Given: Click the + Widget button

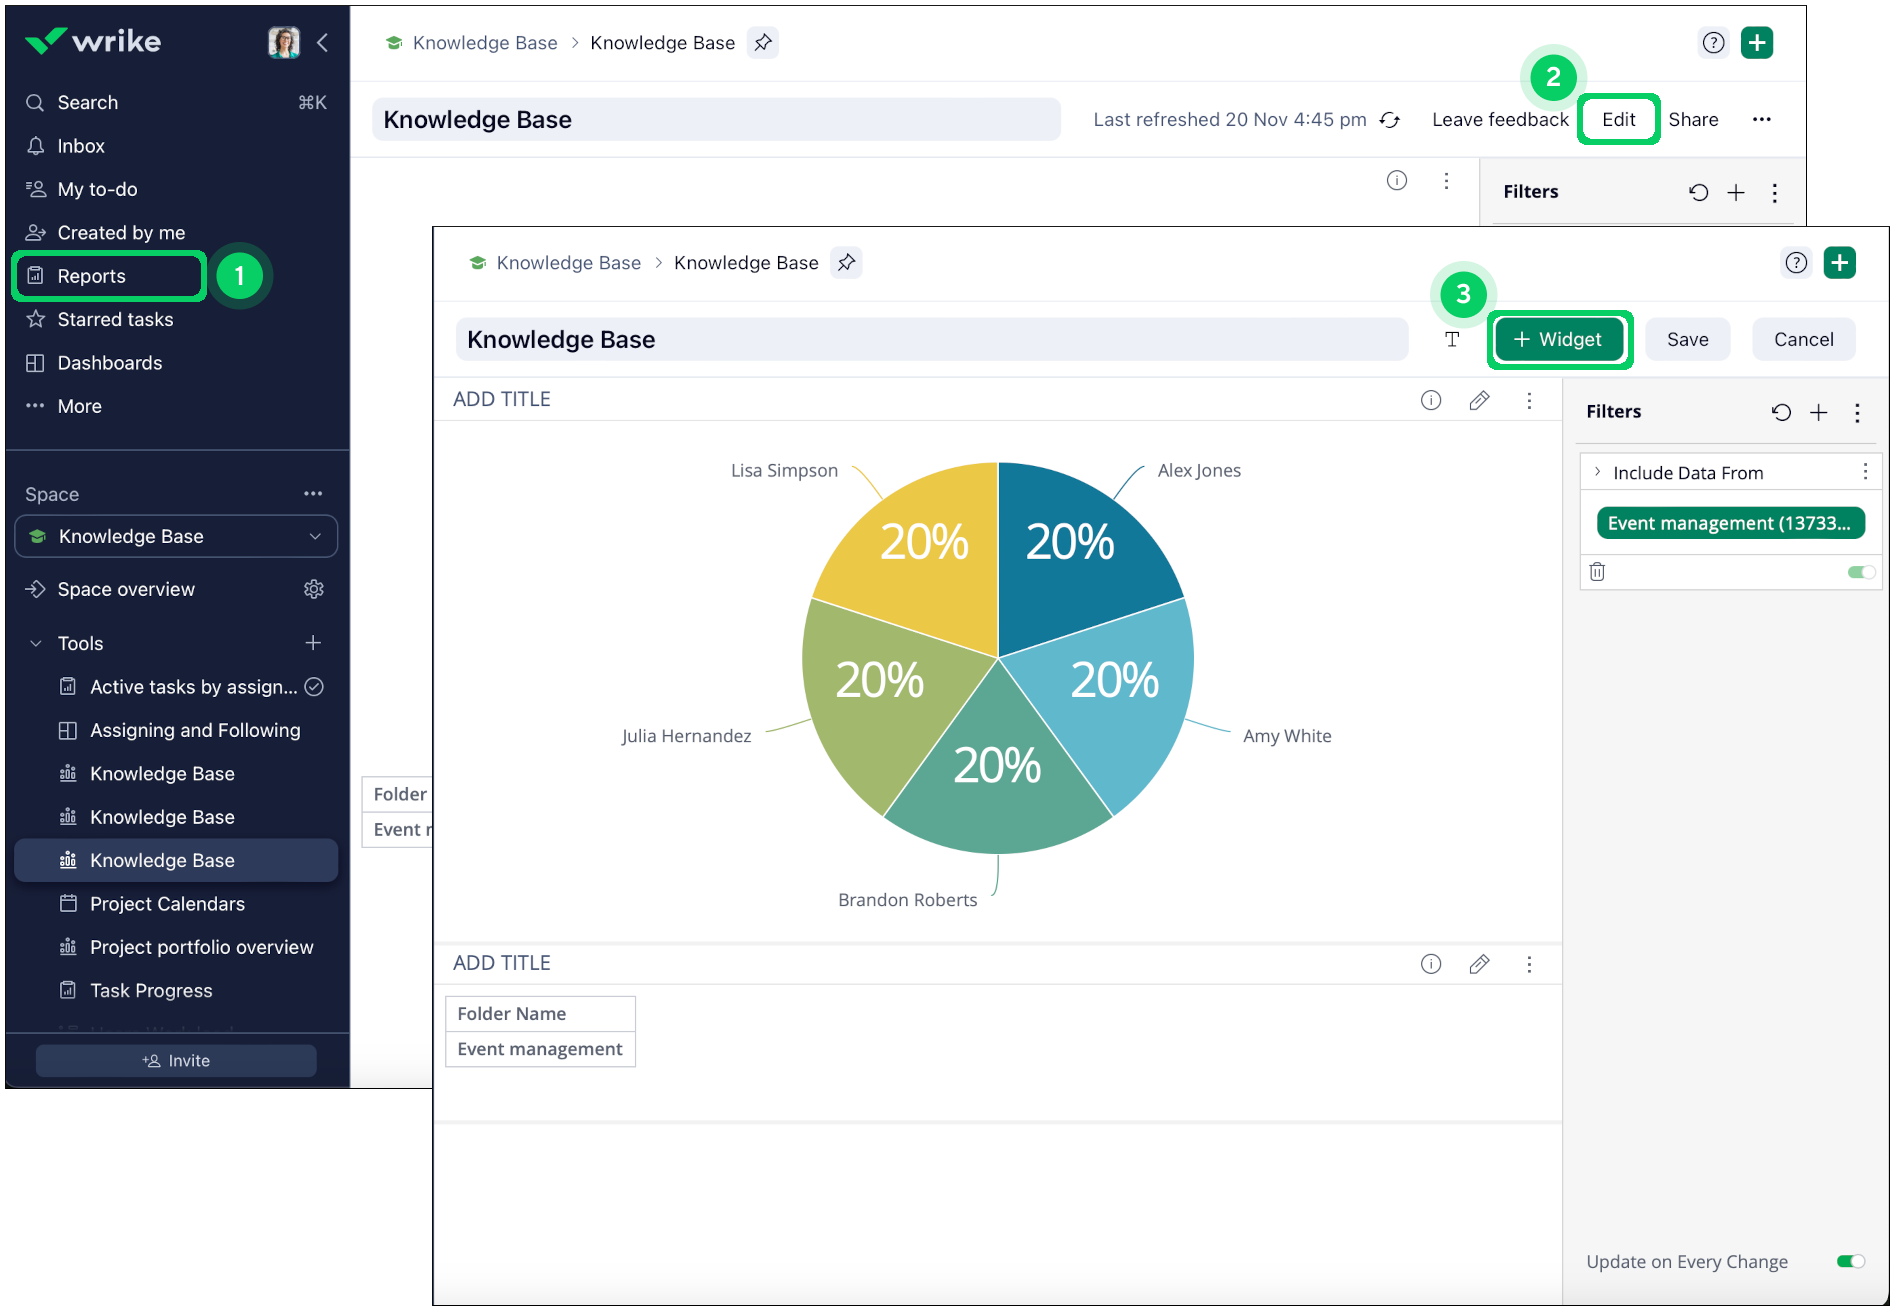Looking at the screenshot, I should click(1558, 339).
